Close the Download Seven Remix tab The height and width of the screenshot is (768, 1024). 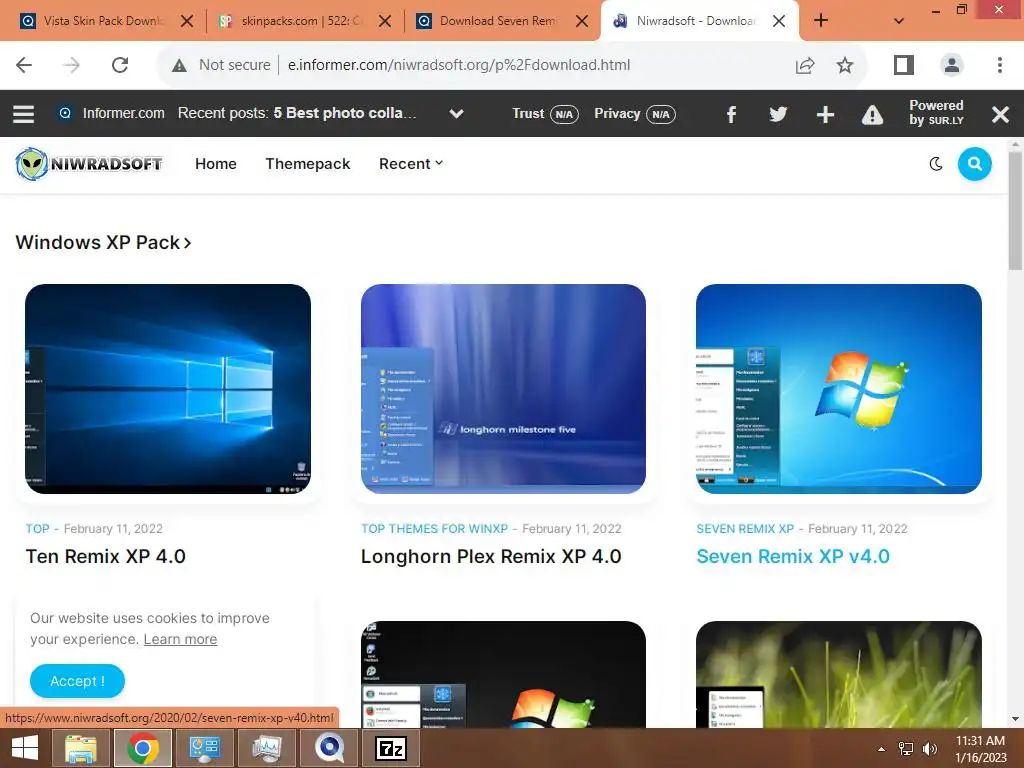pyautogui.click(x=582, y=21)
